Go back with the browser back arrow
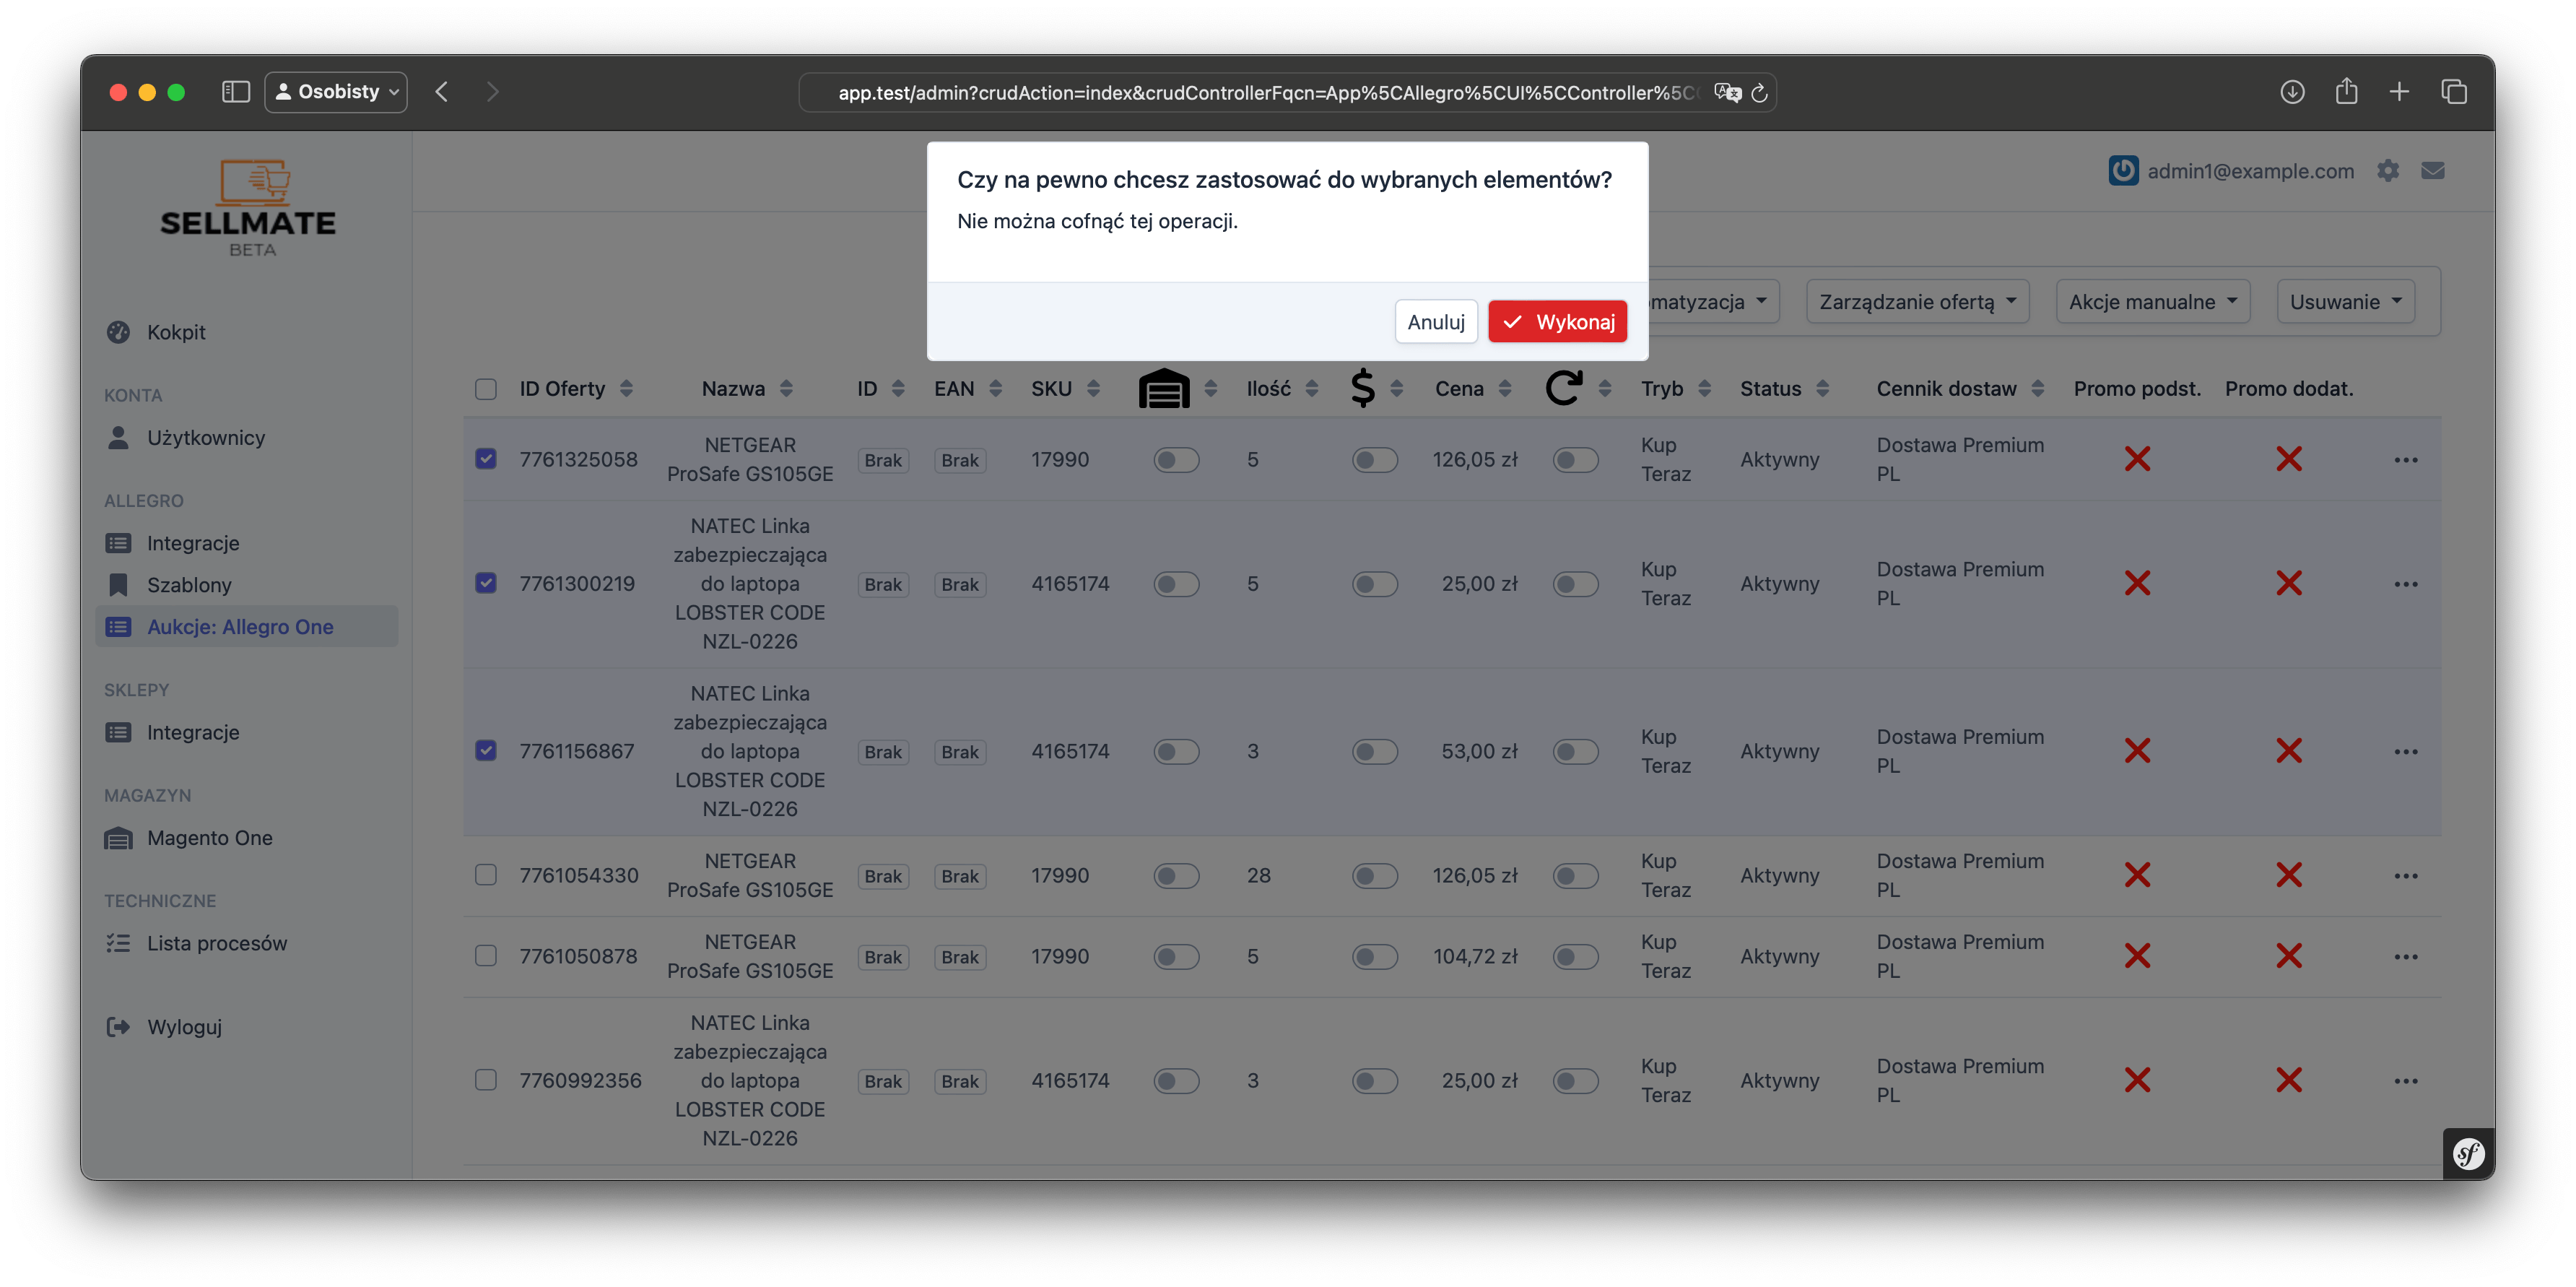The image size is (2576, 1287). [442, 92]
